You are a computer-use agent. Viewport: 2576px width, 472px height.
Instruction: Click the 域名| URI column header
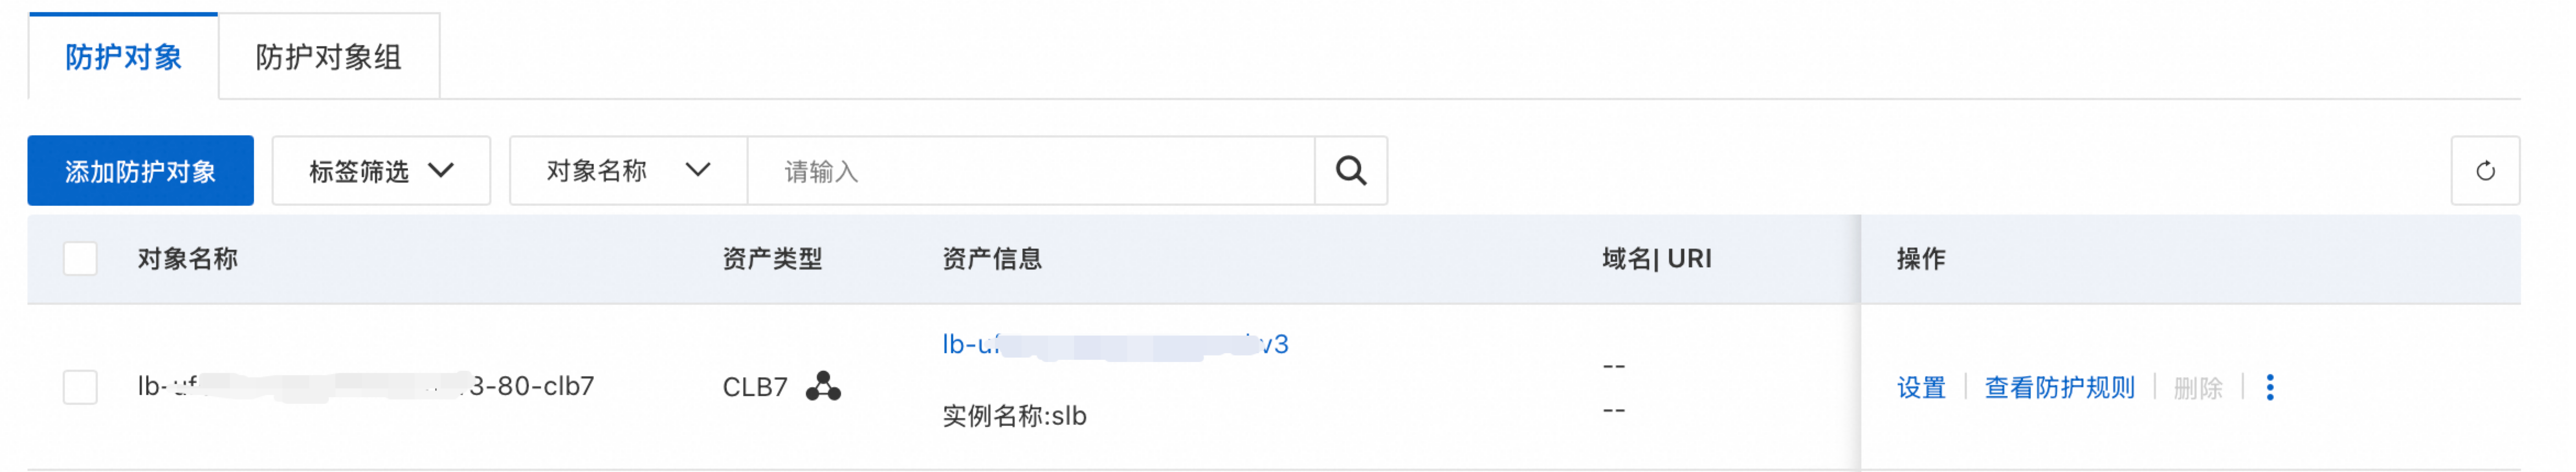1656,259
